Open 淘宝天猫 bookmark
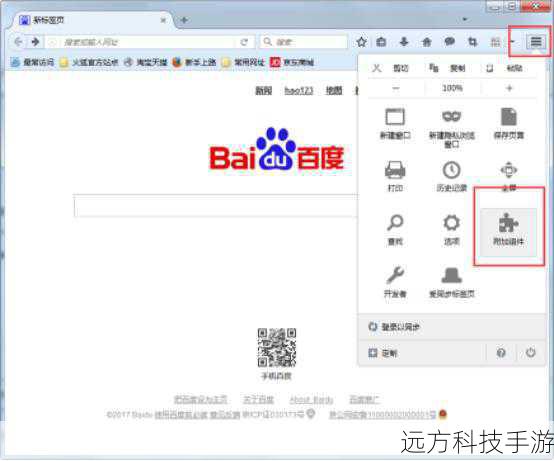Screen dimensions: 554x461 tap(146, 63)
